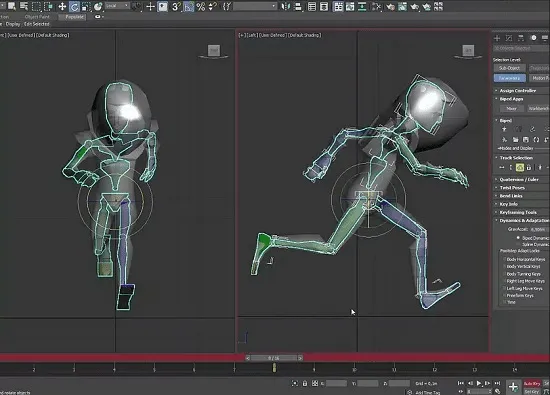
Task: Open the Display menu item
Action: pyautogui.click(x=13, y=24)
